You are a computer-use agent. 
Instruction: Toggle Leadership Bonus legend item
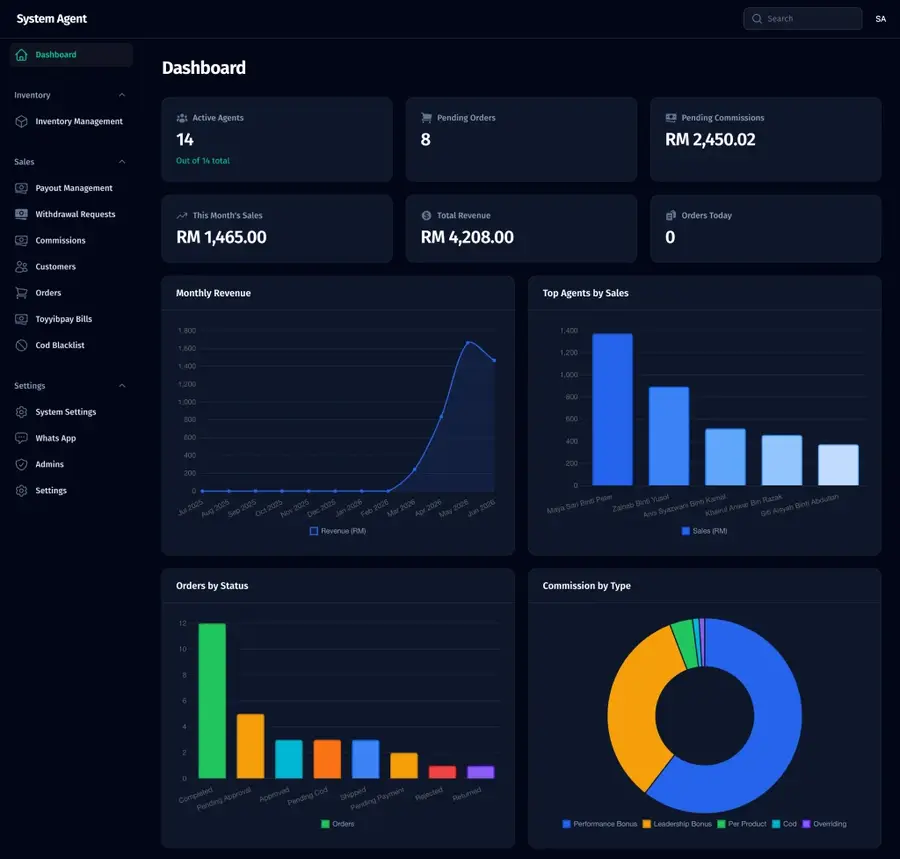(x=677, y=824)
